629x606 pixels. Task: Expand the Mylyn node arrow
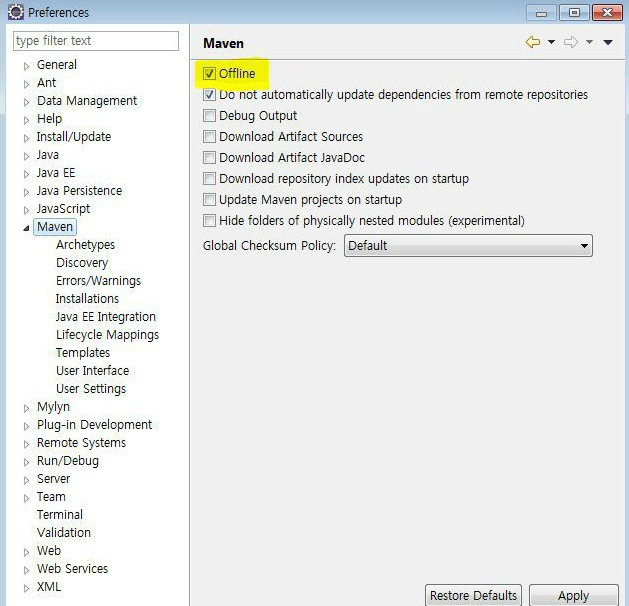pos(26,408)
